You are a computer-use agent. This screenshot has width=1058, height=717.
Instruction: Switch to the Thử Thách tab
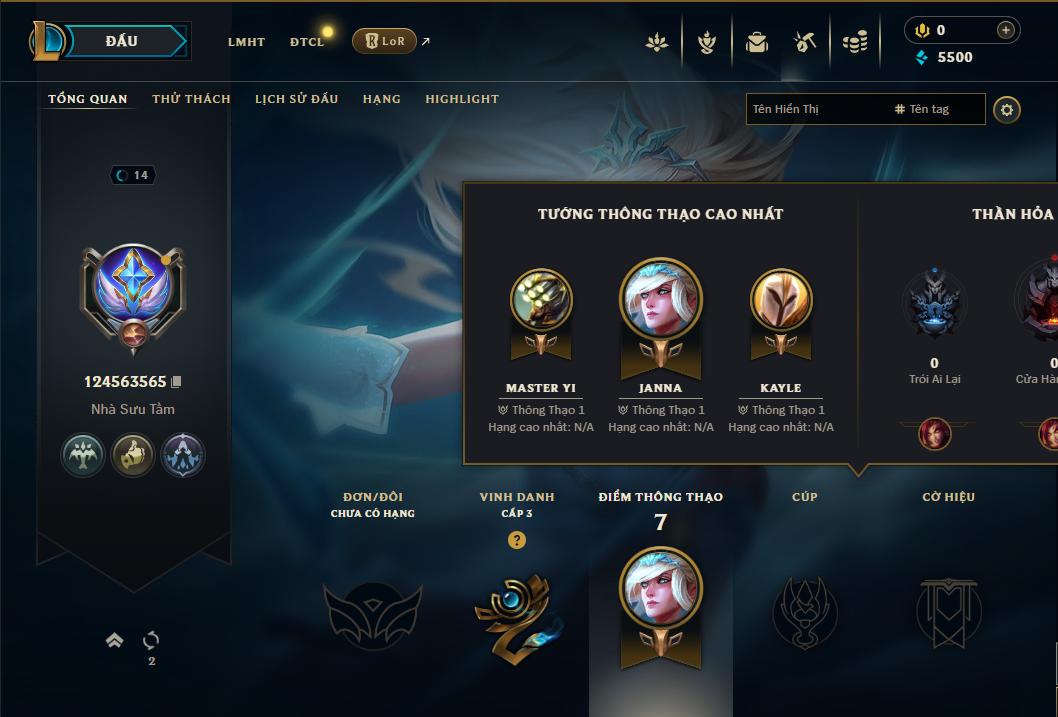[191, 98]
